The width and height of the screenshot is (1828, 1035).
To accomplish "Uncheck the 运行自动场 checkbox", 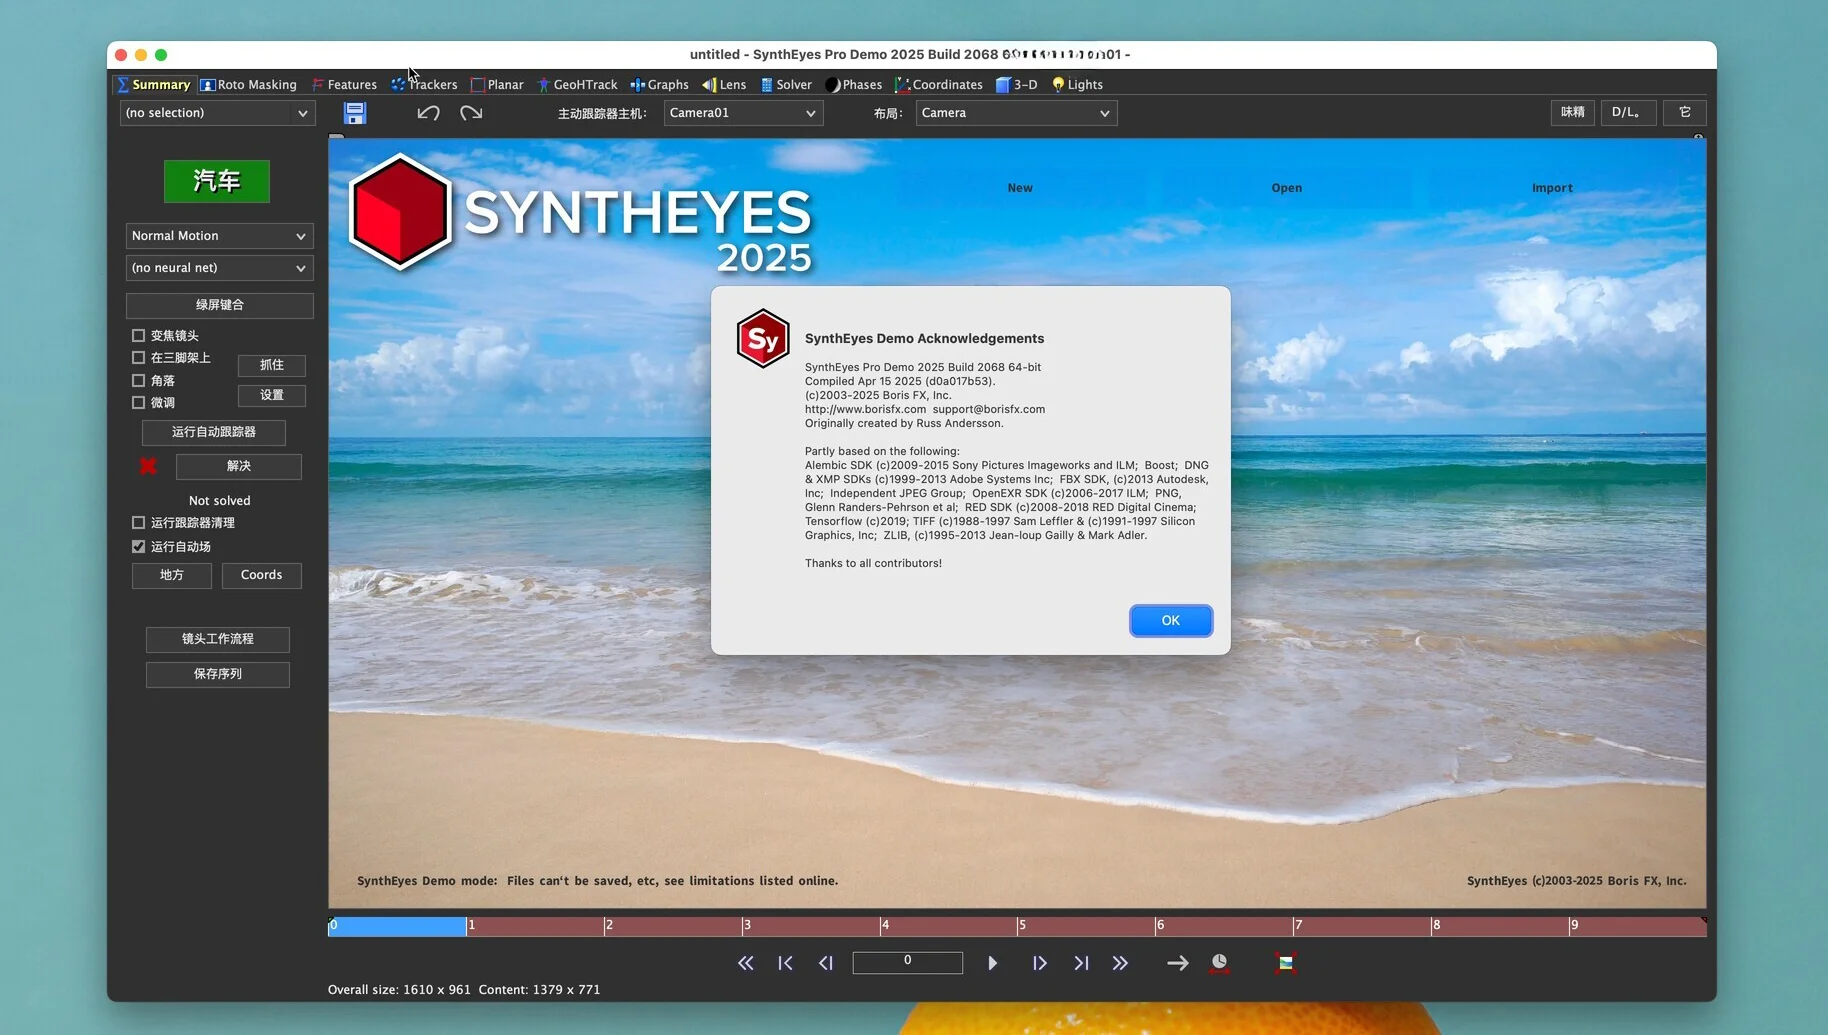I will coord(139,547).
